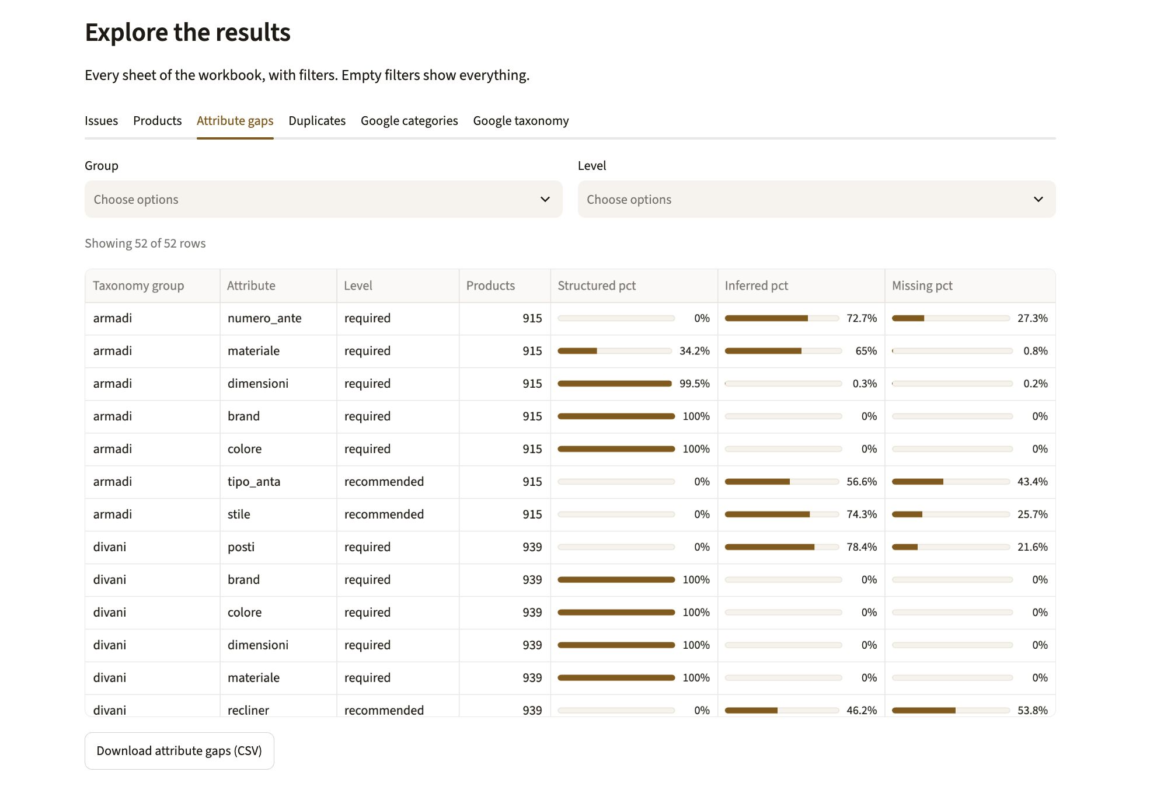The height and width of the screenshot is (800, 1164).
Task: Click required level in posti row
Action: point(367,547)
